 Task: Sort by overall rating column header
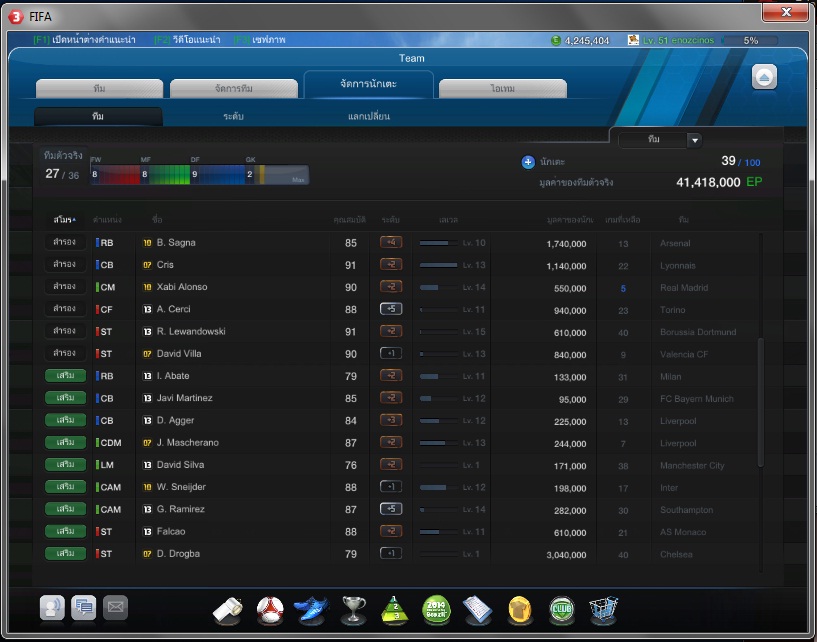(350, 220)
